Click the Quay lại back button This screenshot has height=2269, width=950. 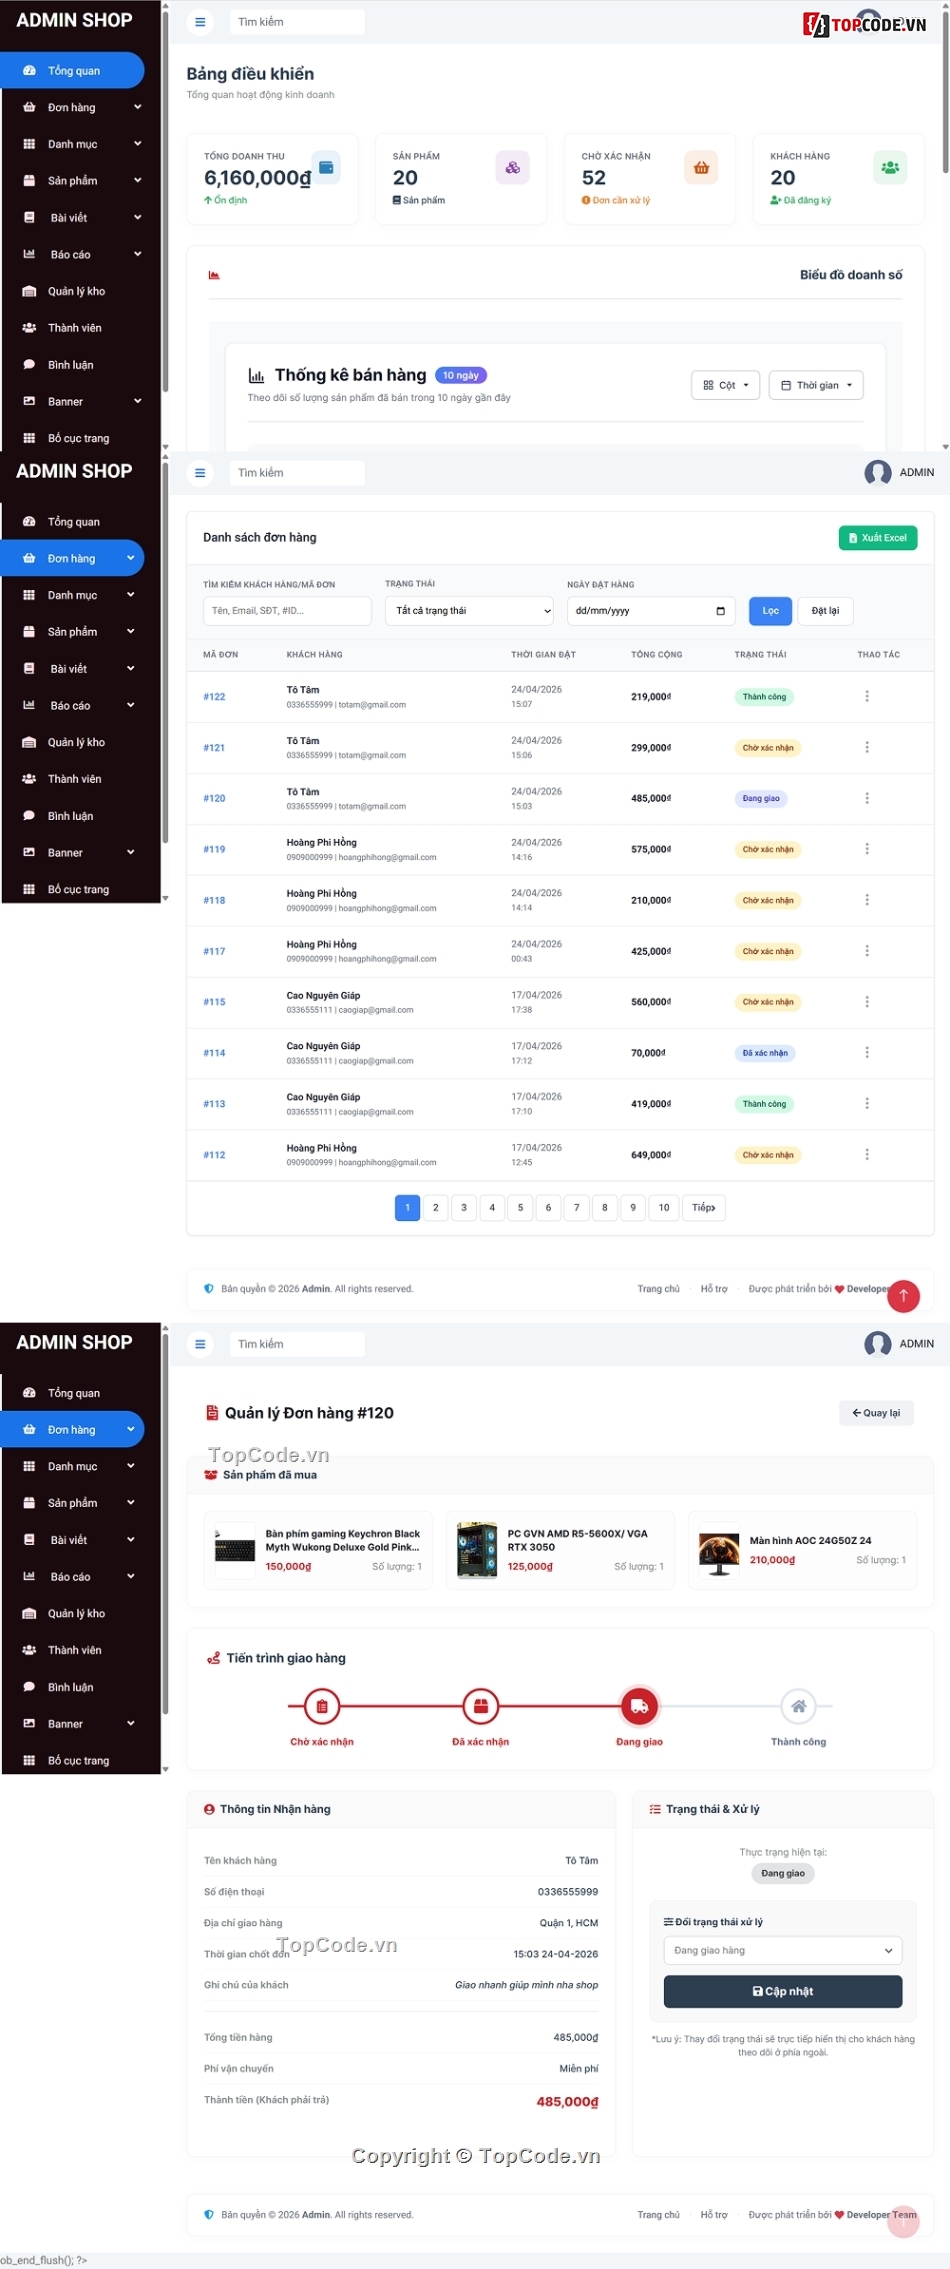pyautogui.click(x=876, y=1413)
